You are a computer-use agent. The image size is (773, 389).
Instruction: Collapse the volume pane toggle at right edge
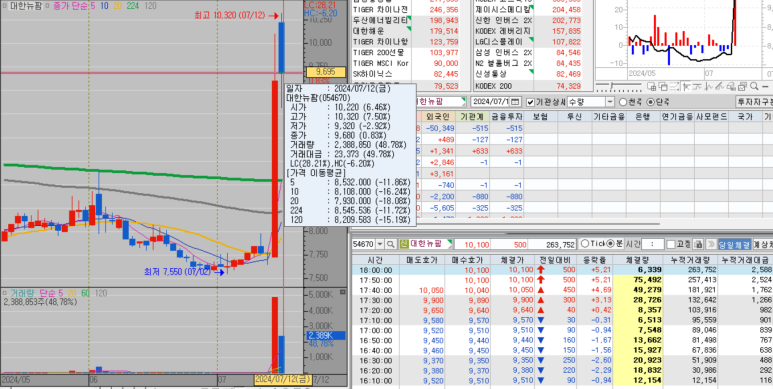(343, 292)
